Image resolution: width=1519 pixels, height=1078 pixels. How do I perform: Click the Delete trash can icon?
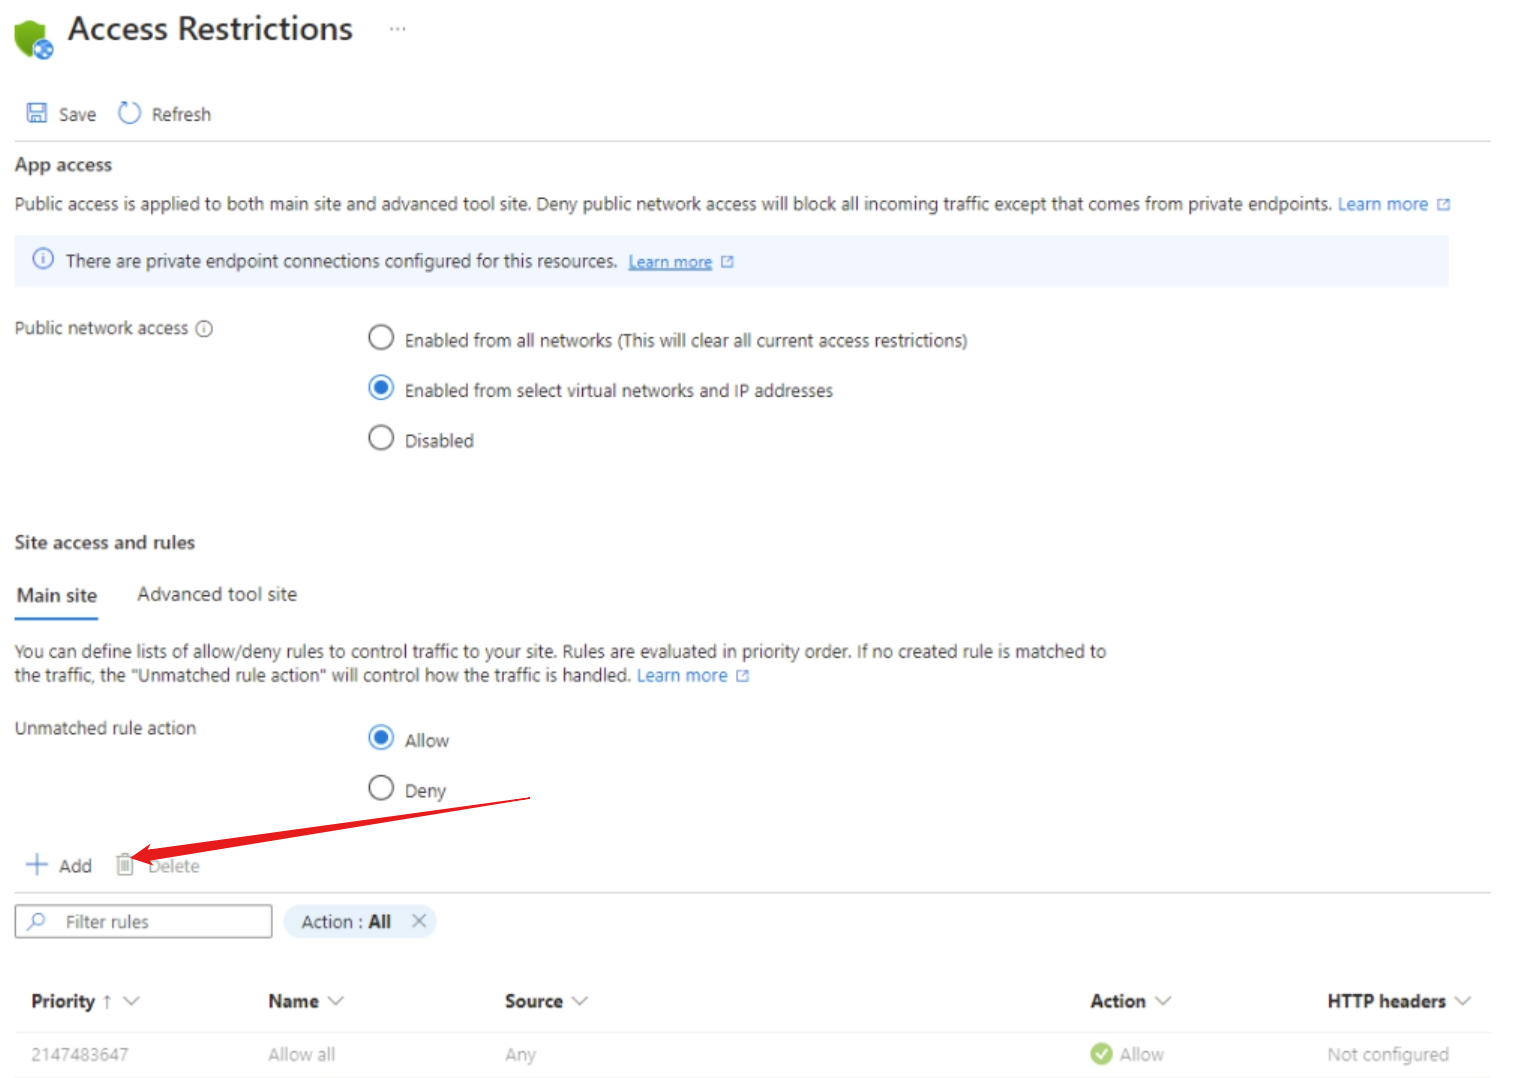[124, 865]
